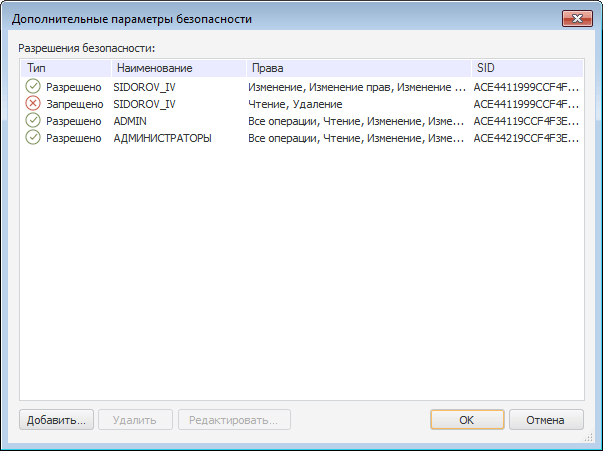
Task: Click the SID cell ACE44219CCF4F3E
Action: (525, 137)
